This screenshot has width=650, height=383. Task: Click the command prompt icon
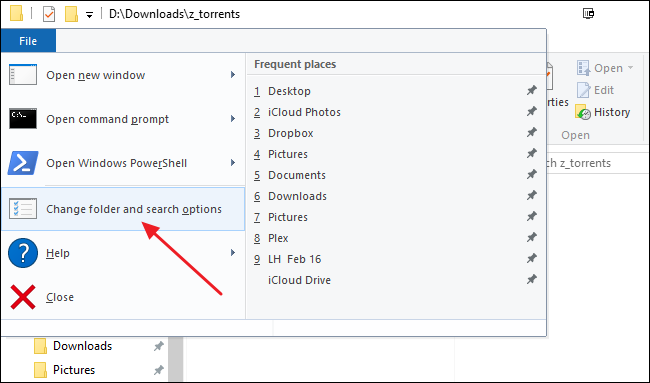tap(23, 119)
